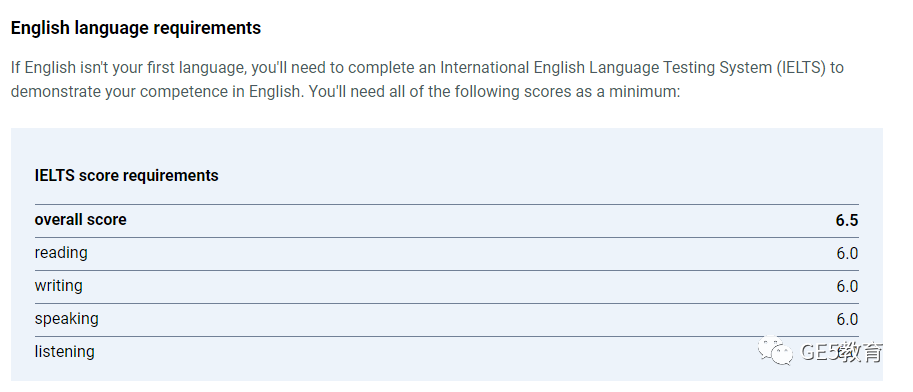
Task: Select the writing row label
Action: click(x=58, y=286)
